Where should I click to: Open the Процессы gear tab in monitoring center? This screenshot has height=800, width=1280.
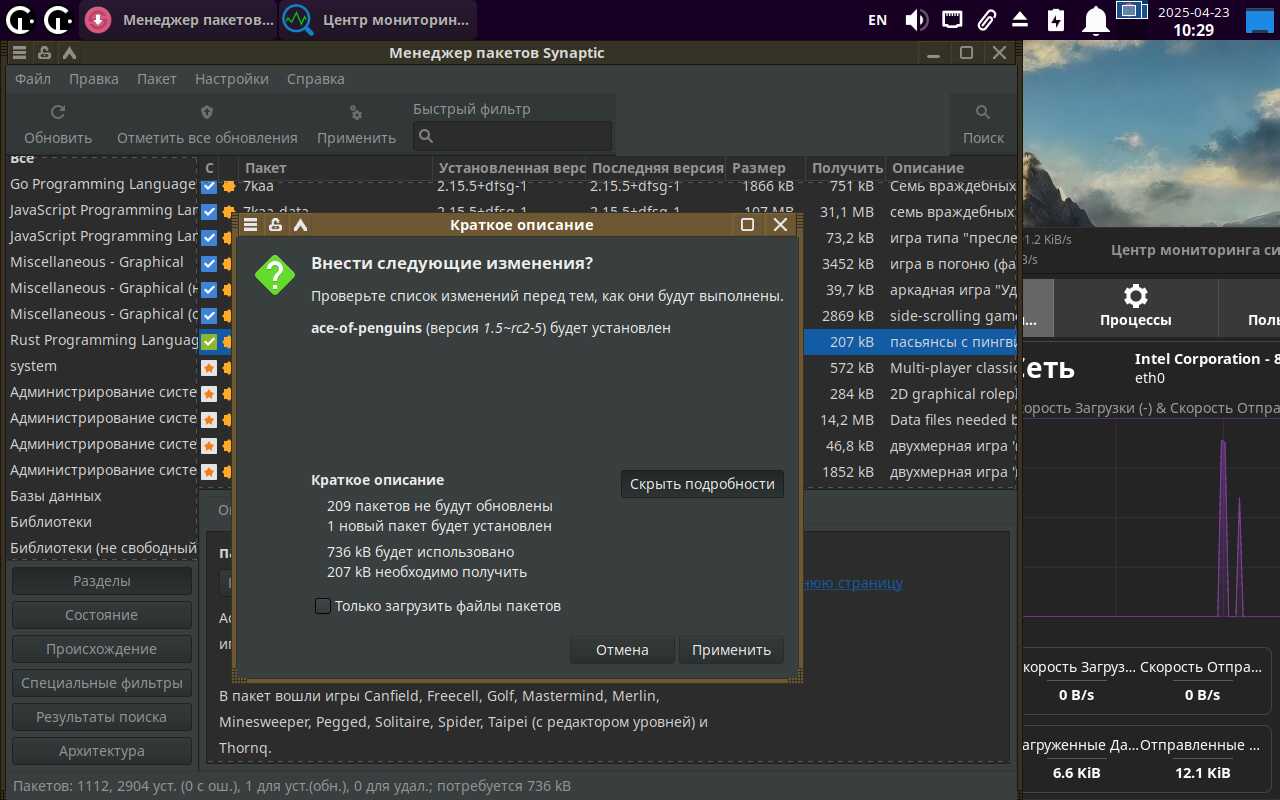pyautogui.click(x=1135, y=307)
